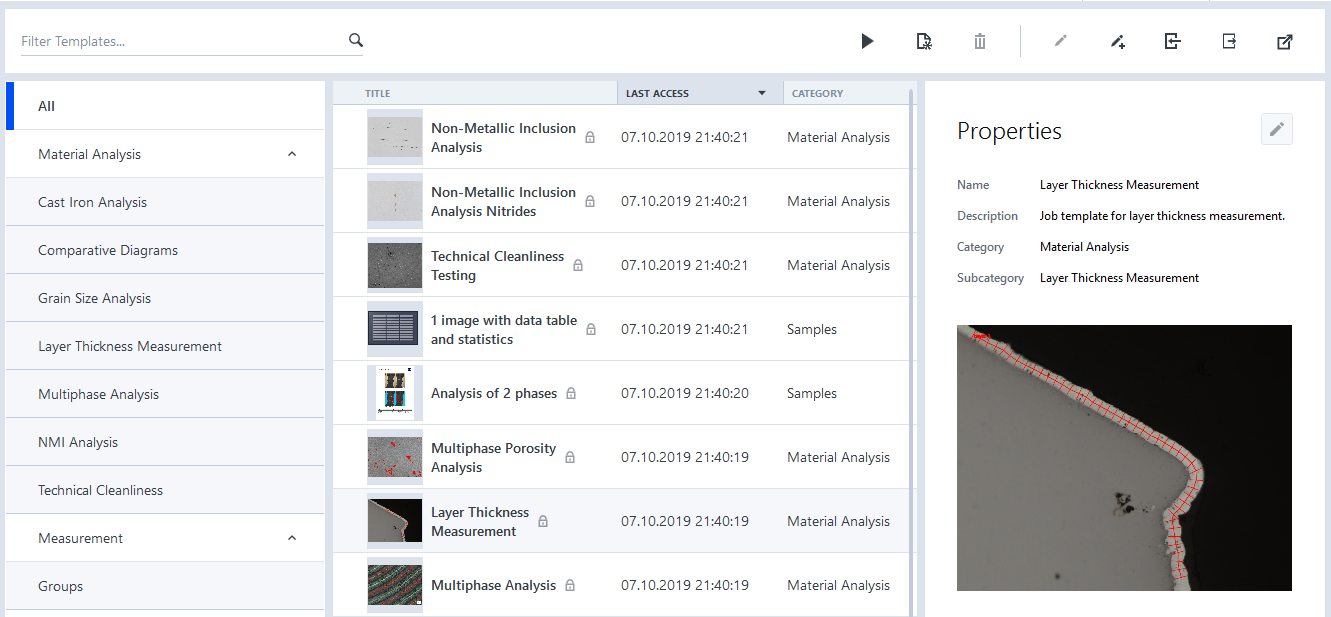
Task: Run the selected job template
Action: click(x=867, y=41)
